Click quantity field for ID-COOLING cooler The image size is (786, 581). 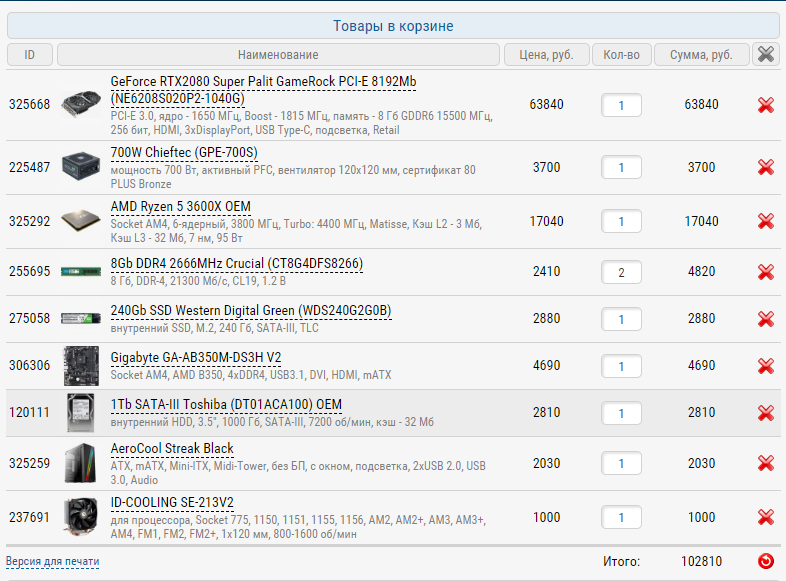tap(621, 517)
